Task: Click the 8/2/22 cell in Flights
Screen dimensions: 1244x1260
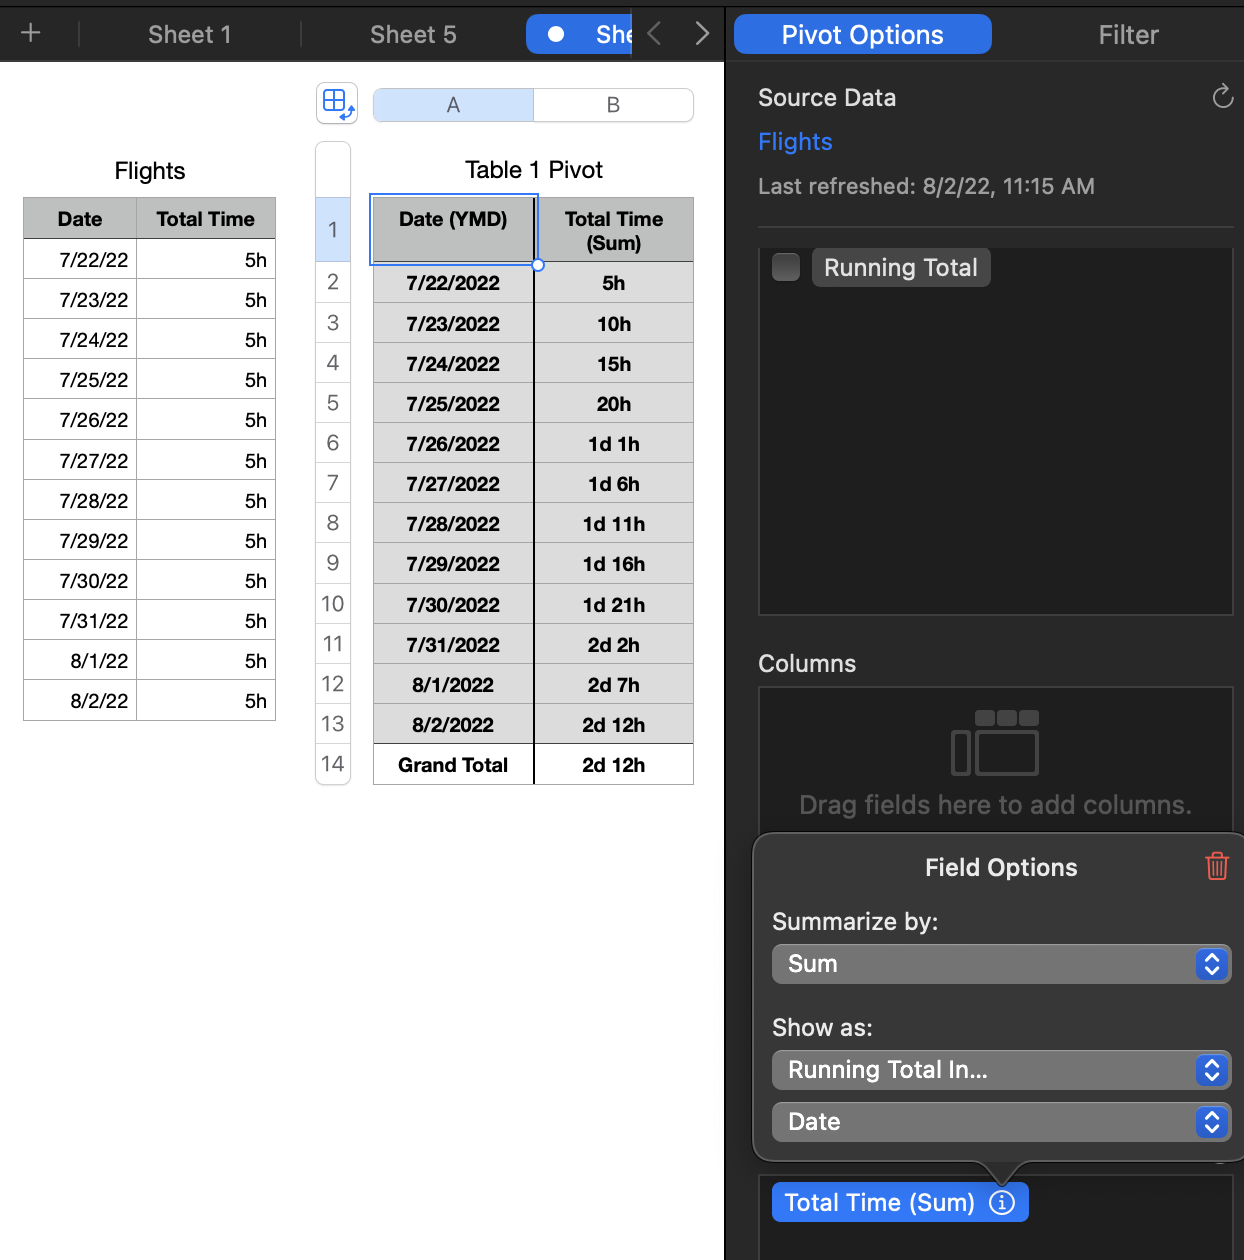Action: (x=80, y=701)
